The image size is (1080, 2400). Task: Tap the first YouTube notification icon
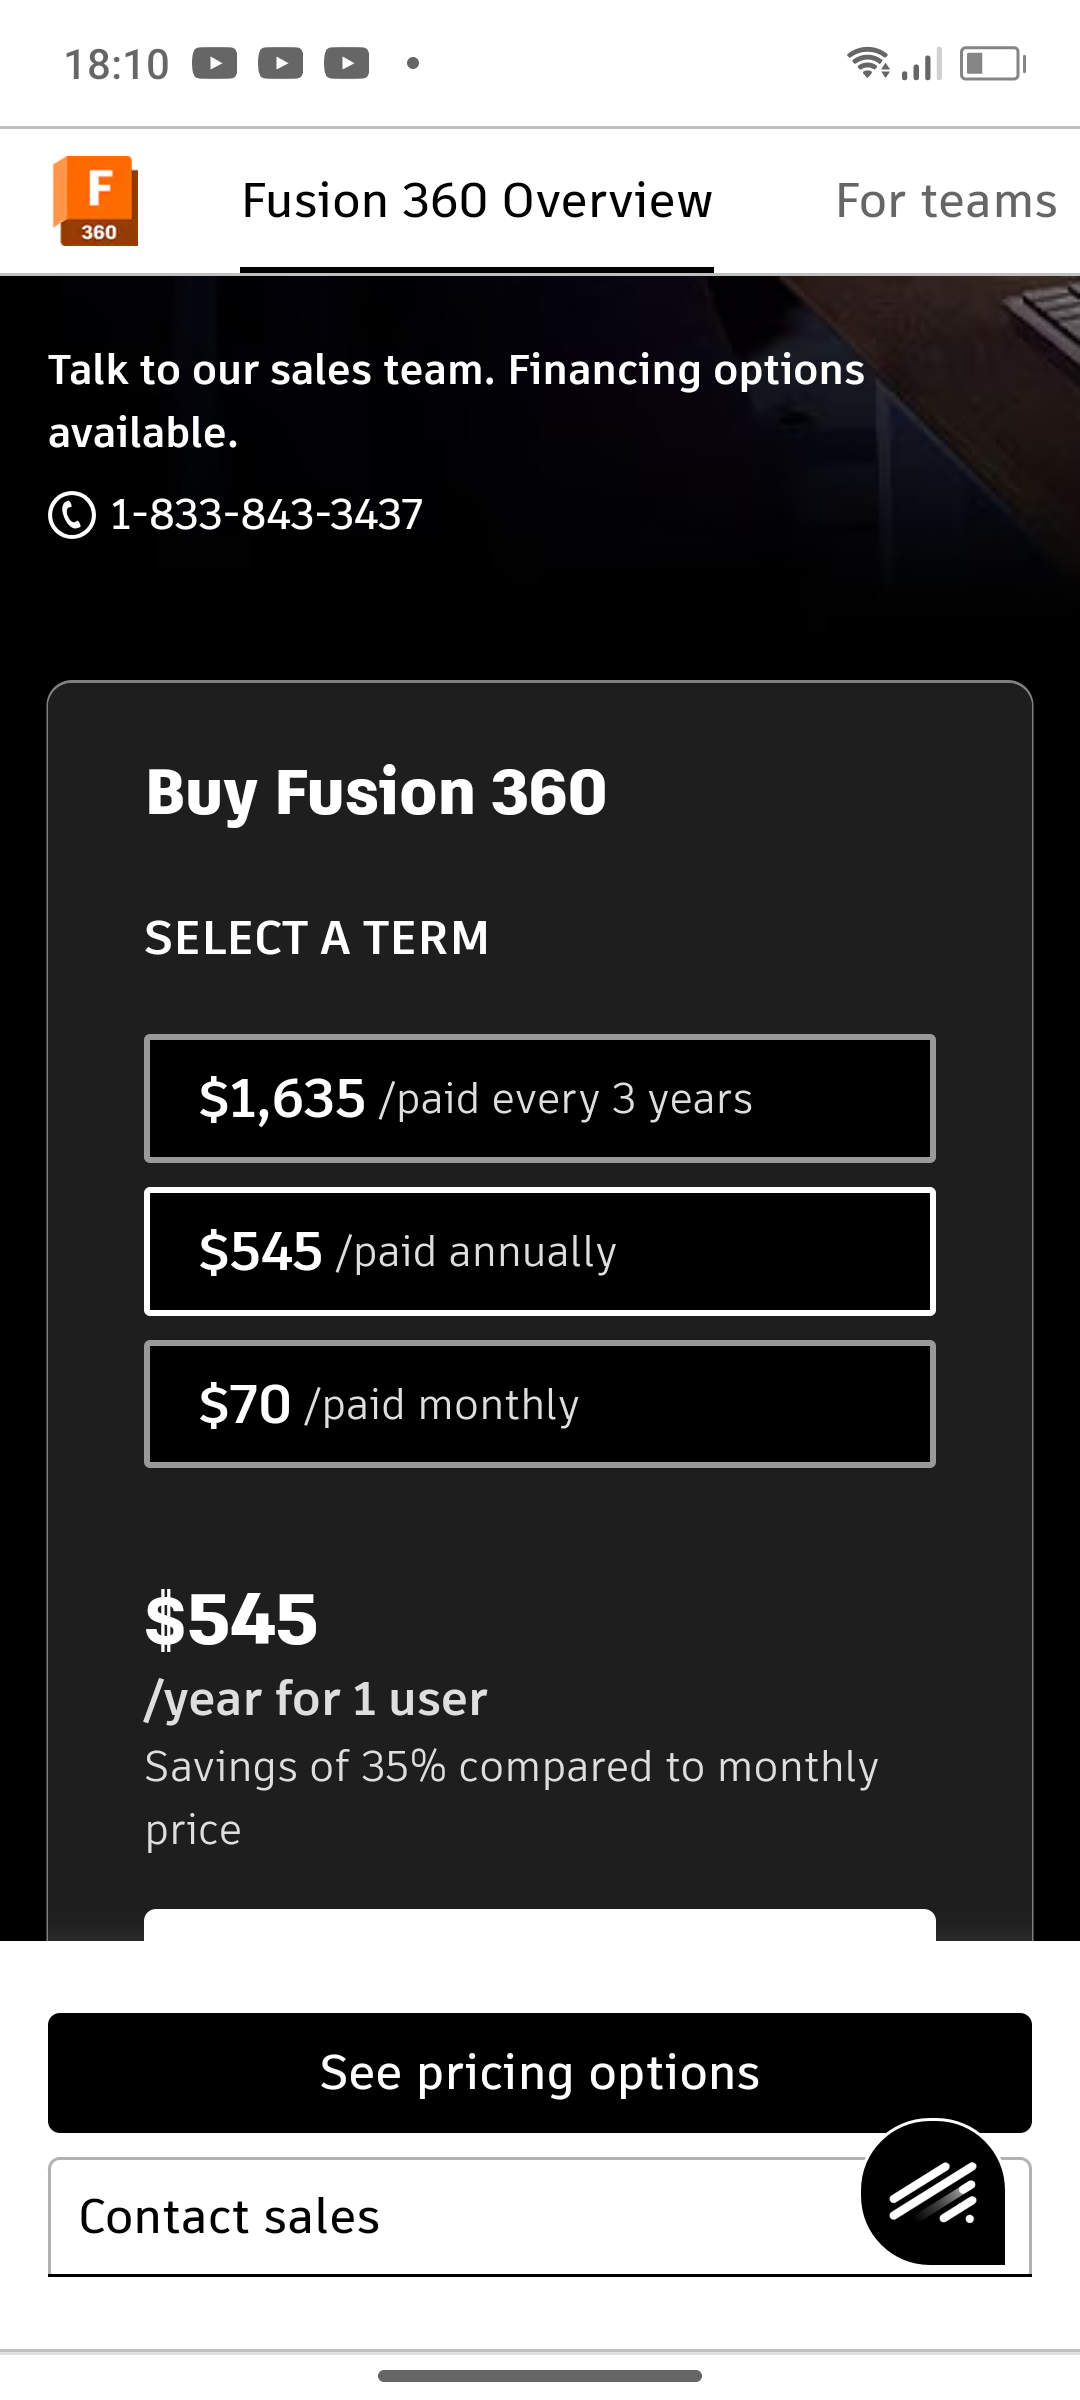click(215, 64)
